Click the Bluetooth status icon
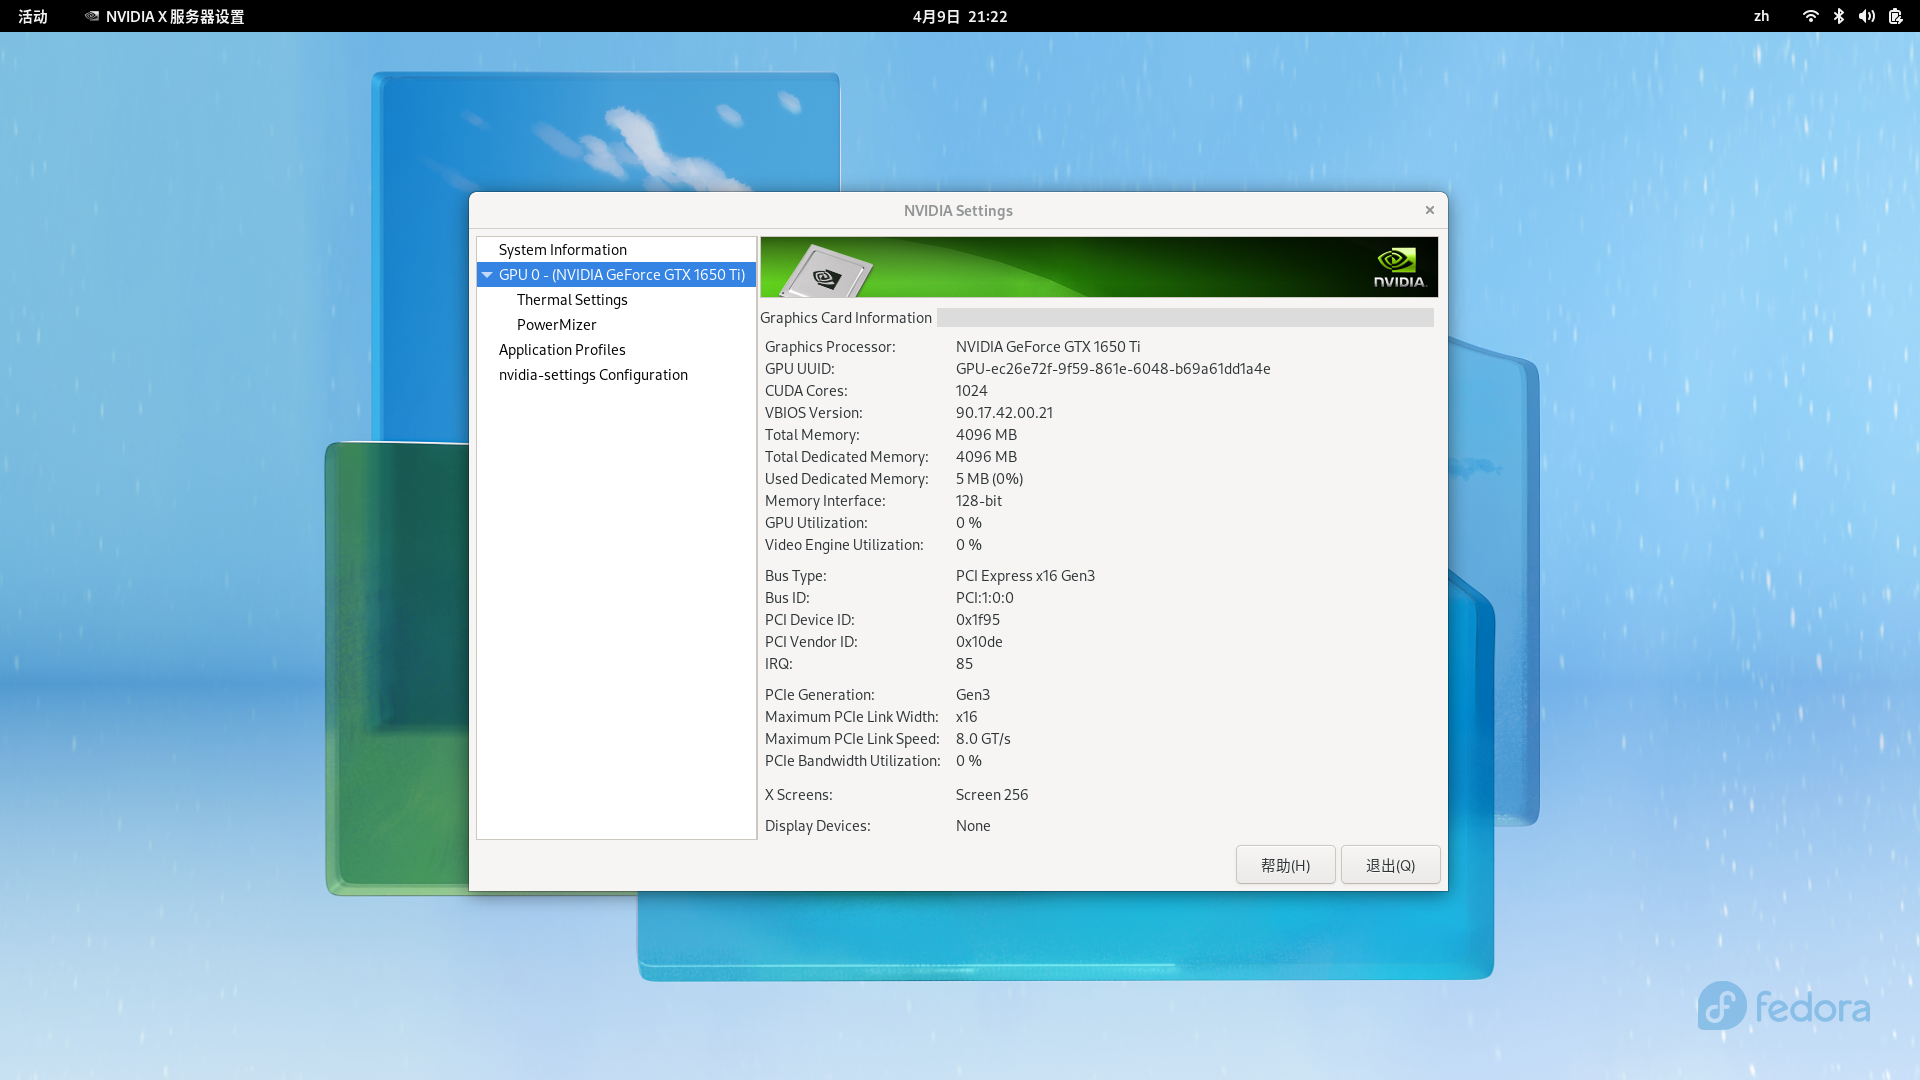1920x1080 pixels. (x=1838, y=16)
